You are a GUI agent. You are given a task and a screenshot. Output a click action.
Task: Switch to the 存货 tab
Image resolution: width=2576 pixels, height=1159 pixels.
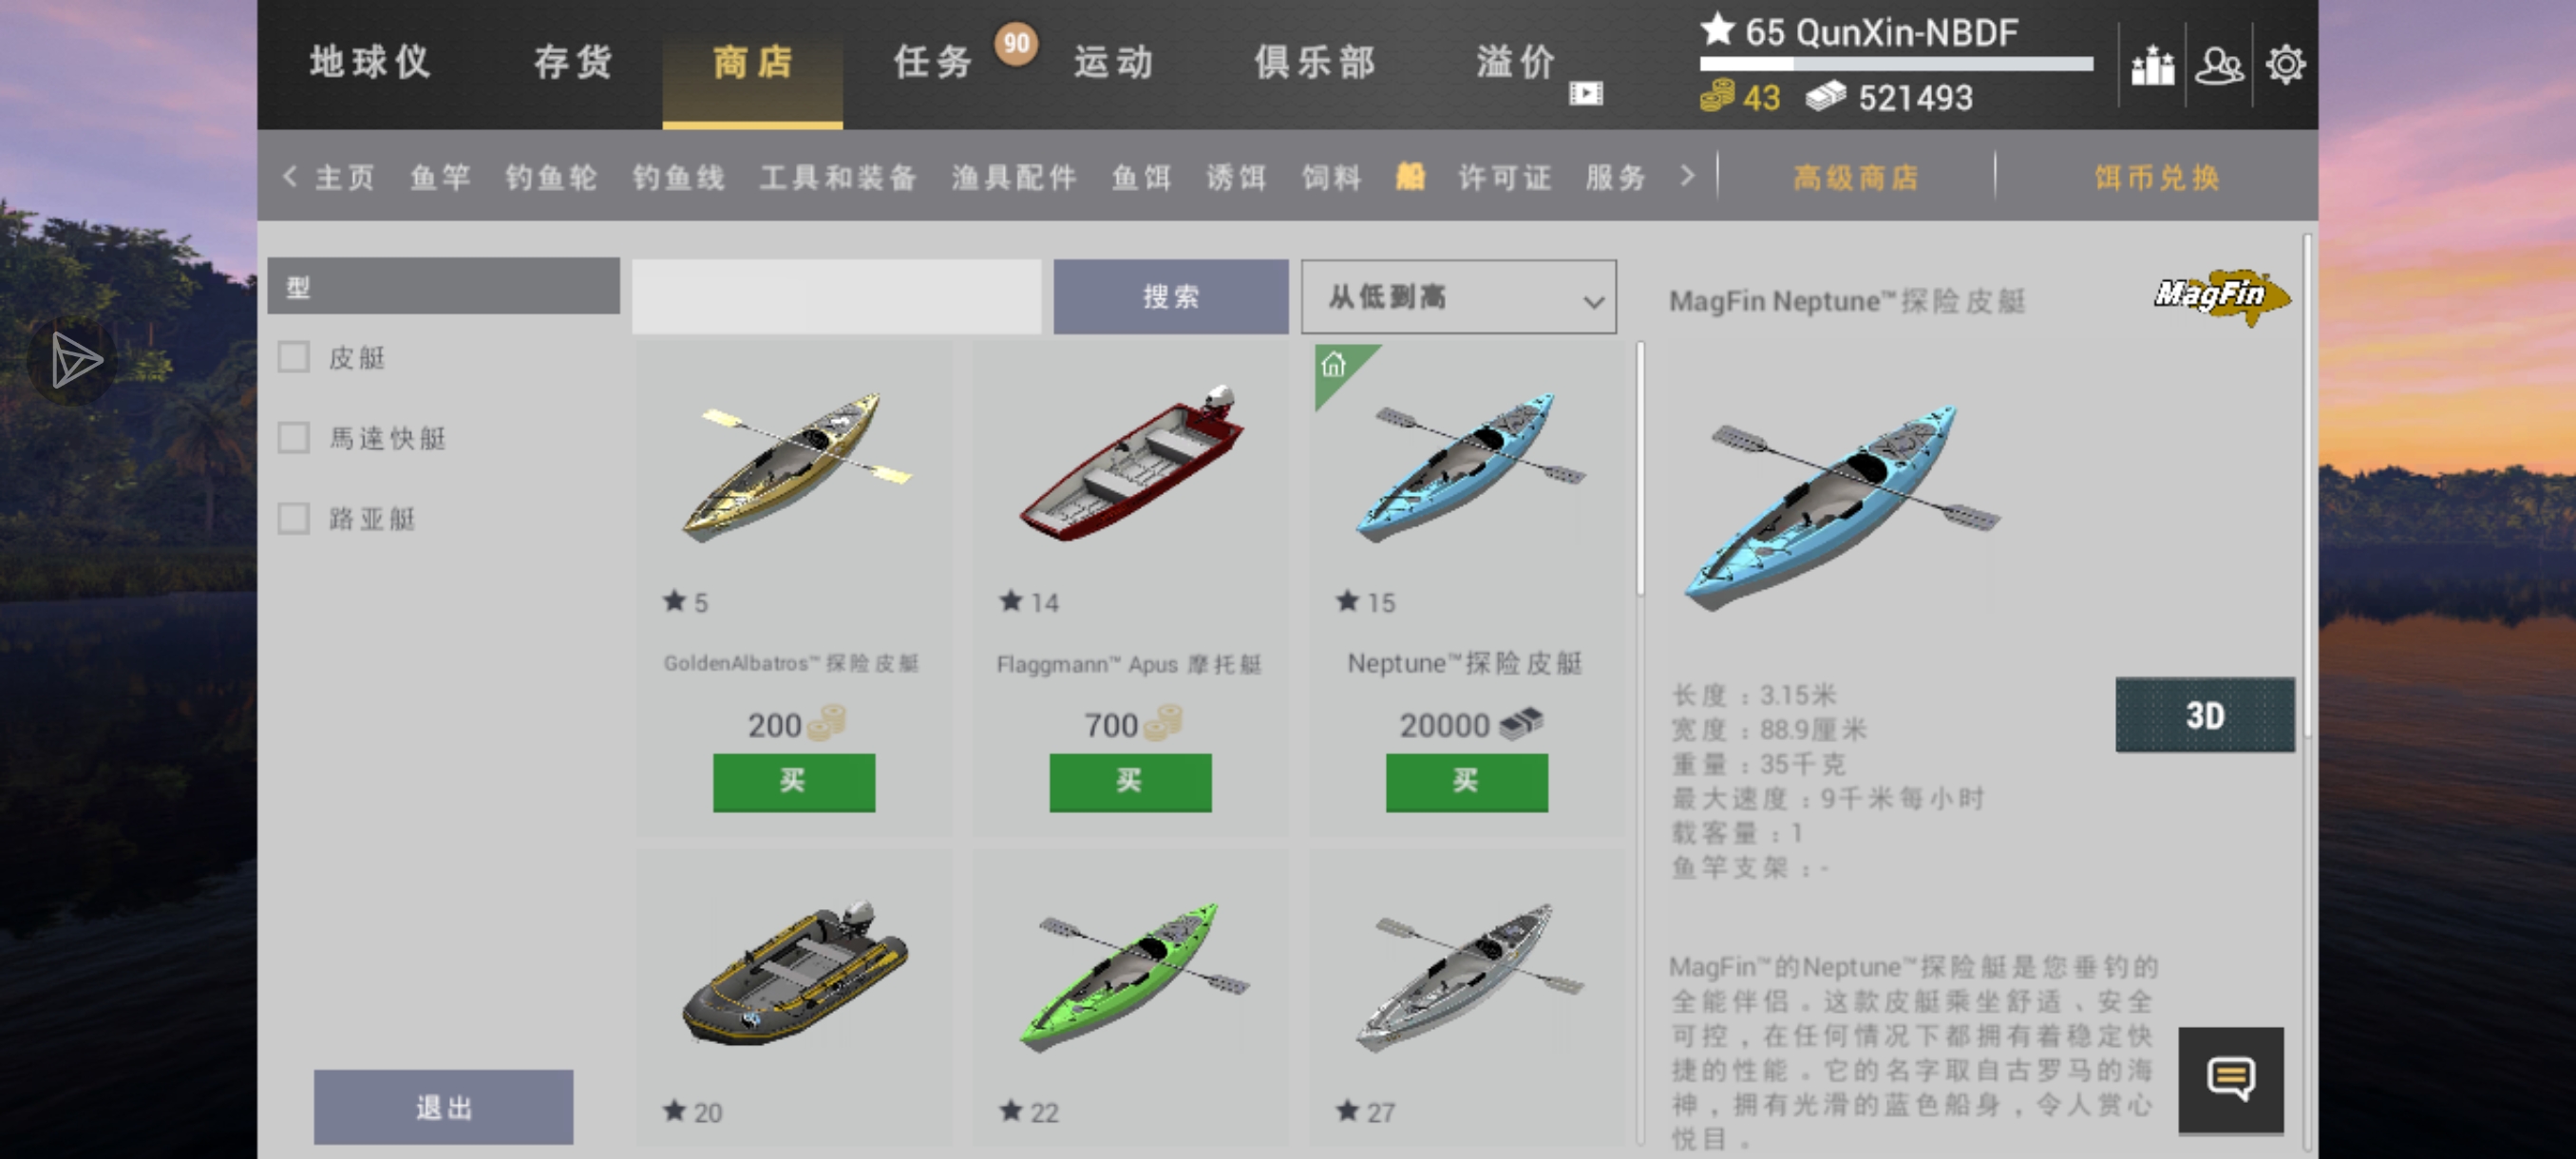click(x=572, y=63)
